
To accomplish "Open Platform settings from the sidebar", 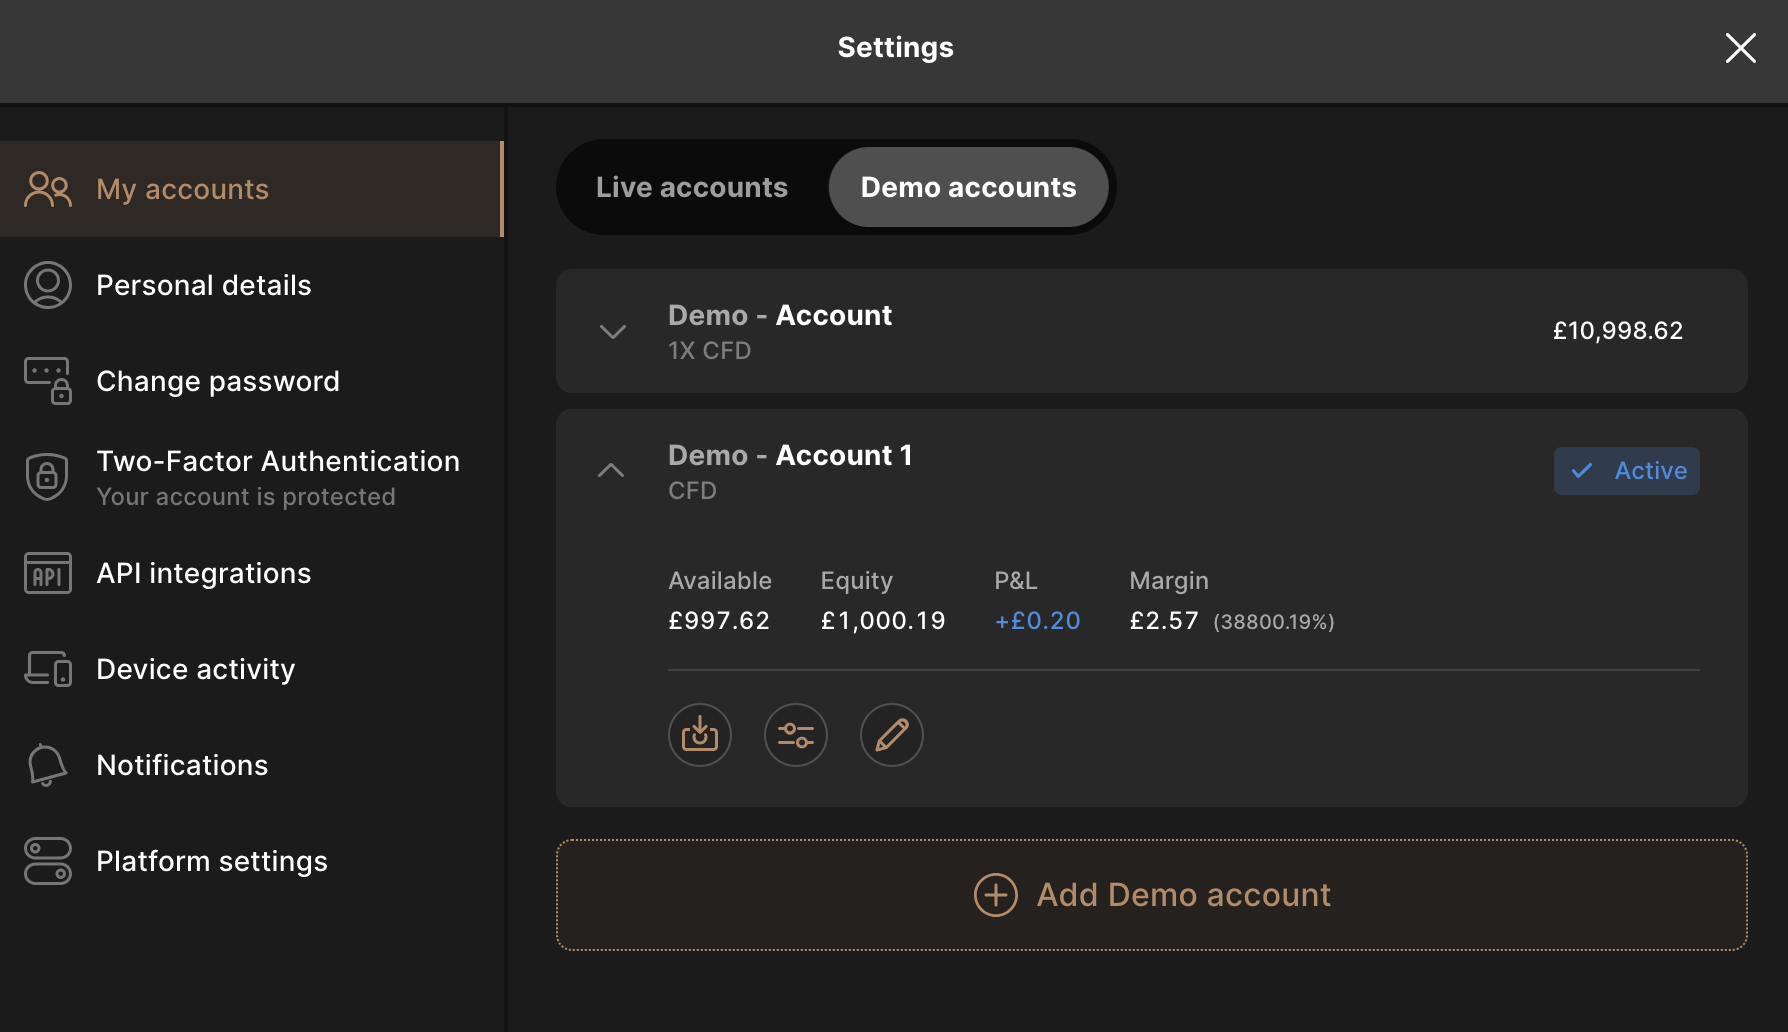I will [211, 860].
